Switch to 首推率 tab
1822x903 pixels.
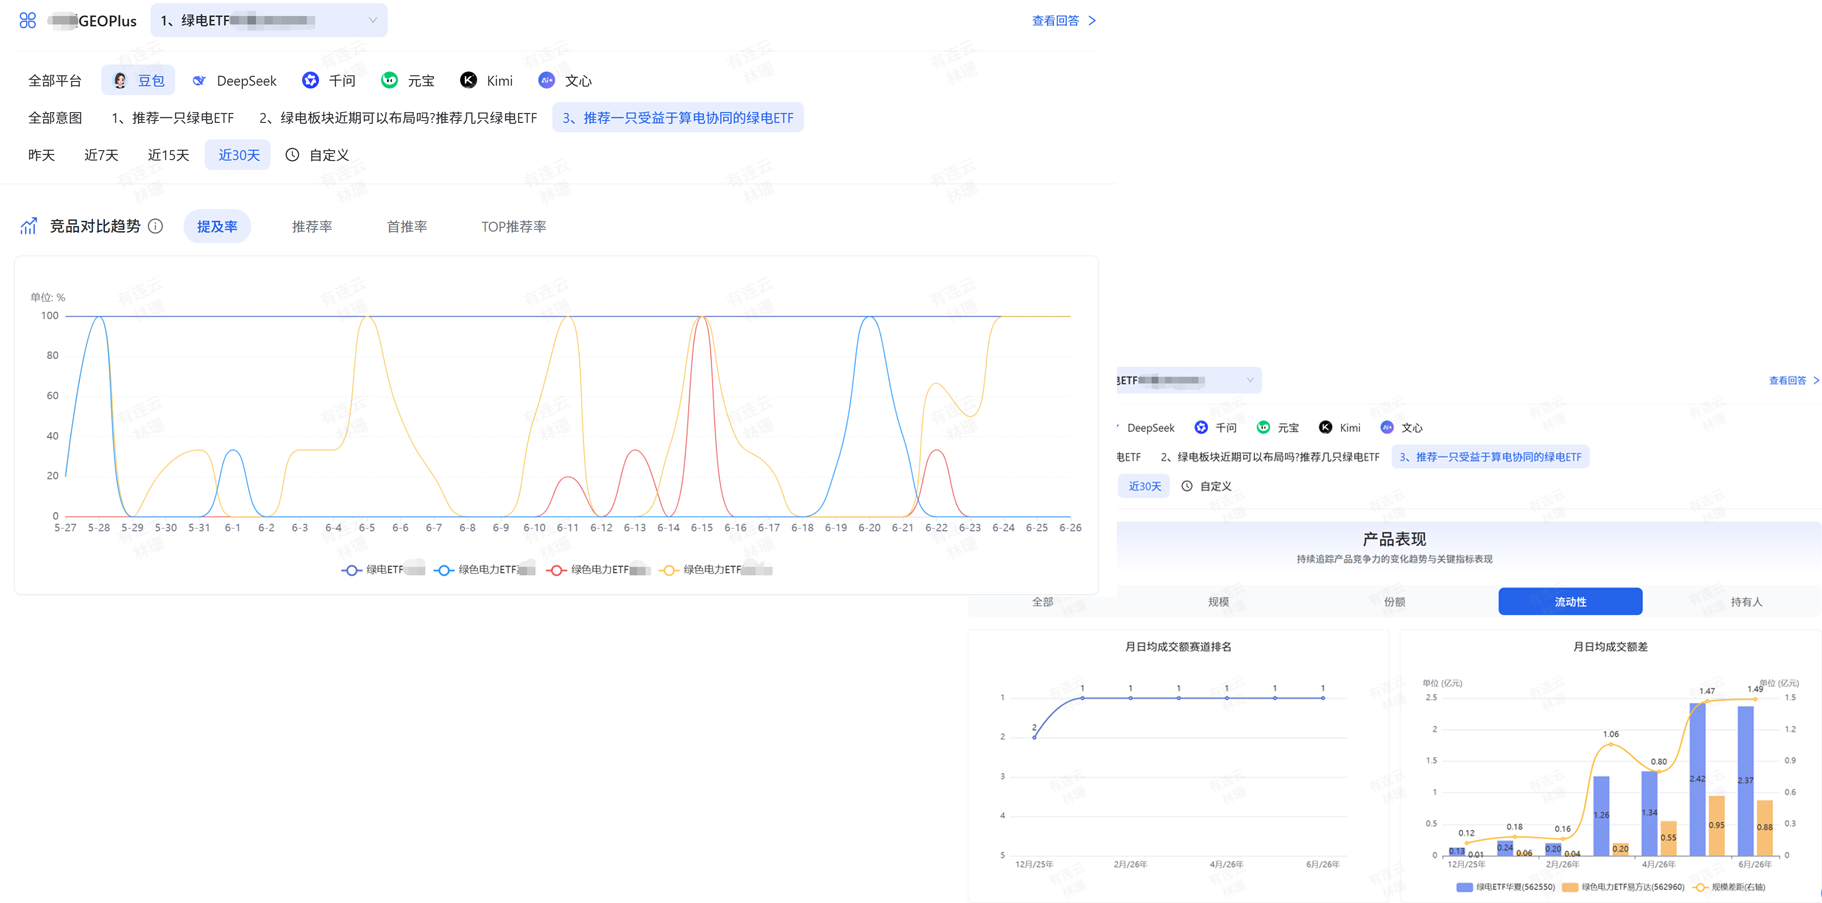pyautogui.click(x=407, y=226)
